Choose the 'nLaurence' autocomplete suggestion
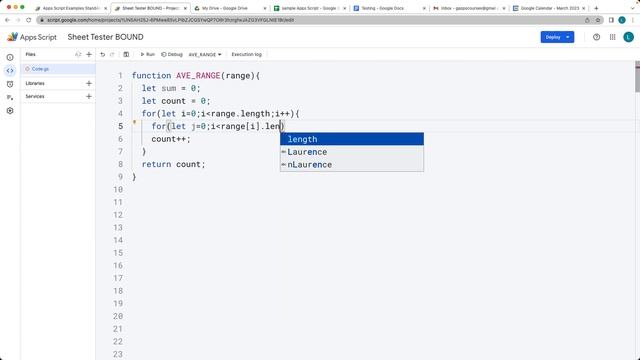Screen dimensions: 640x360 (352, 164)
